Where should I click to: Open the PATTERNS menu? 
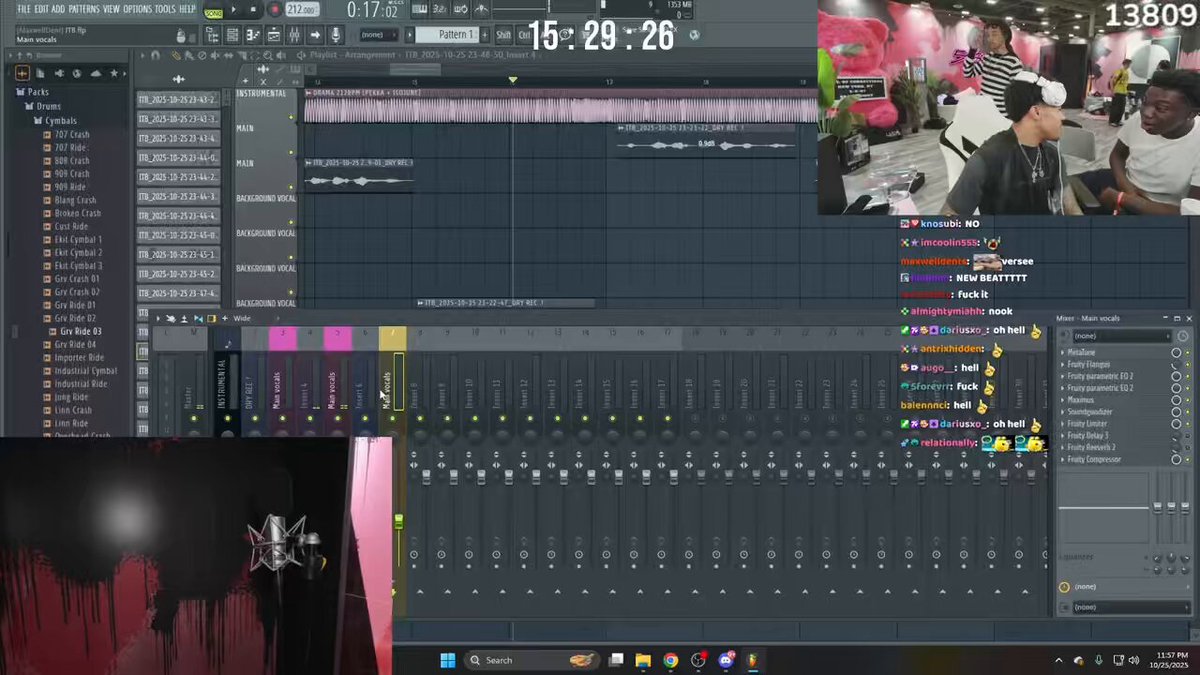84,9
